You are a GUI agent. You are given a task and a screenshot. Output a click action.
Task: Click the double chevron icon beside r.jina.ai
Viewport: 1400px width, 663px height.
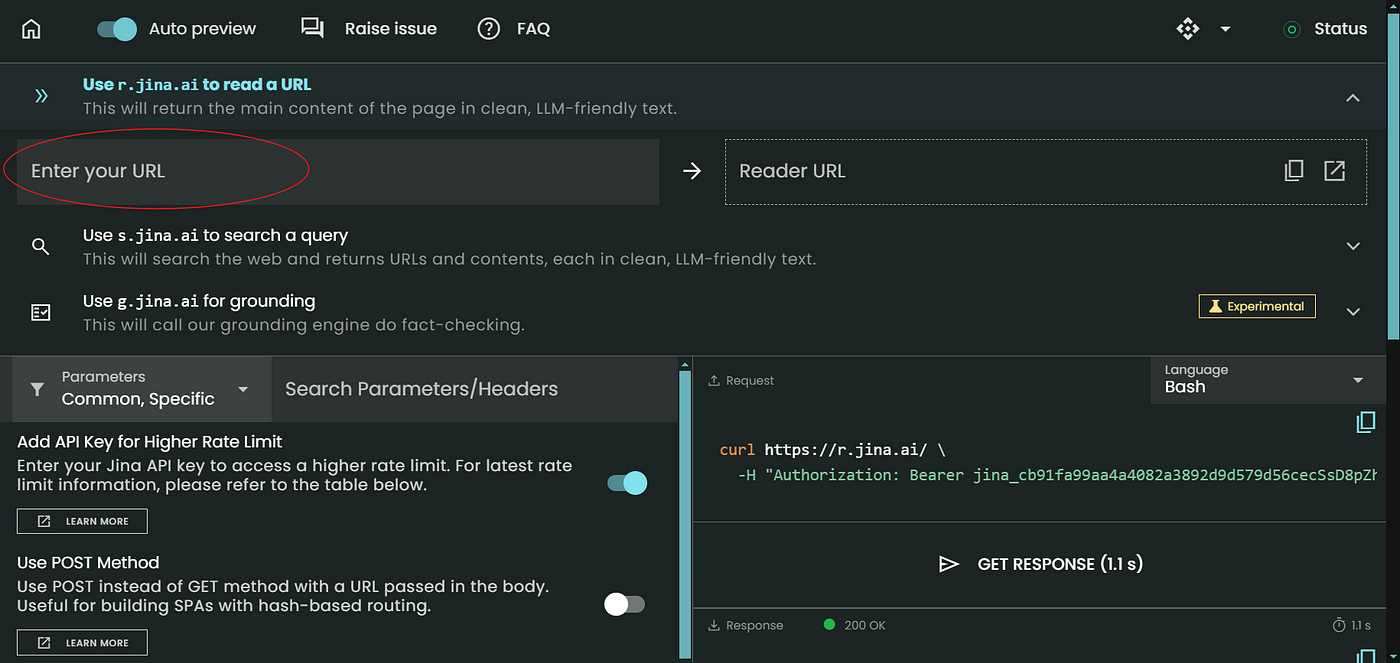click(x=41, y=96)
